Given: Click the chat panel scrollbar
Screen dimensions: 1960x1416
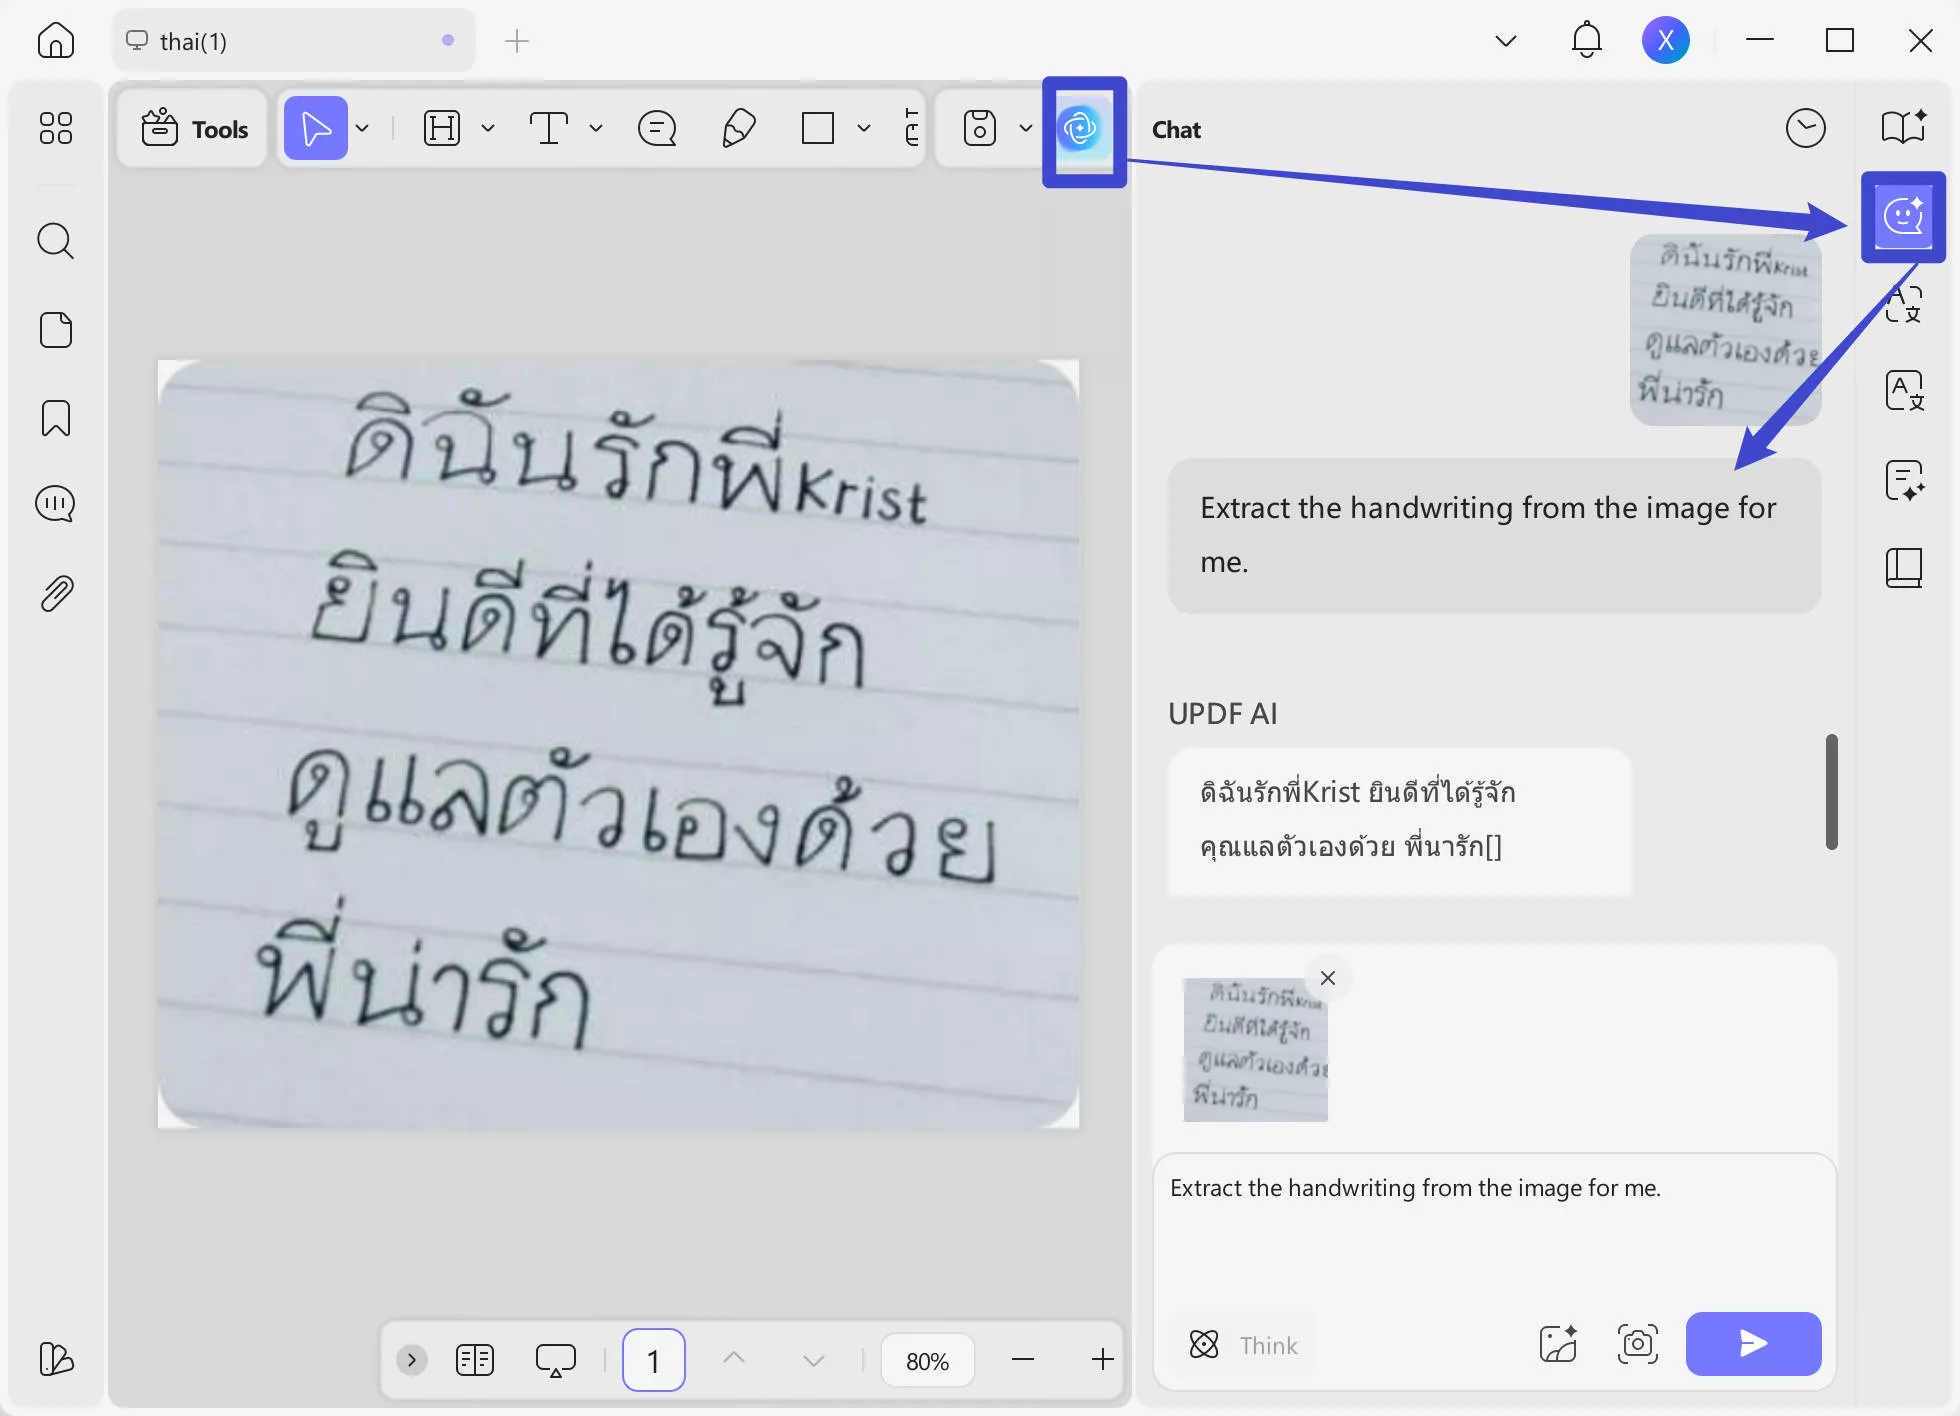Looking at the screenshot, I should [x=1831, y=791].
